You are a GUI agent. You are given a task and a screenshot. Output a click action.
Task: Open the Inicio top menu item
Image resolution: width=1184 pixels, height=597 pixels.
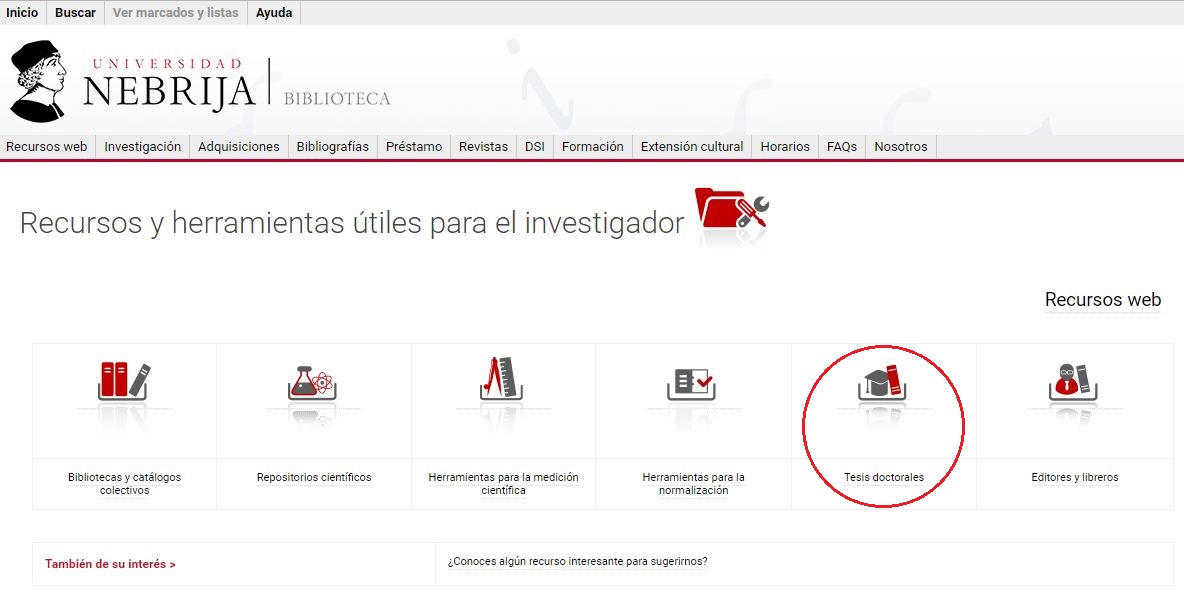click(x=22, y=13)
